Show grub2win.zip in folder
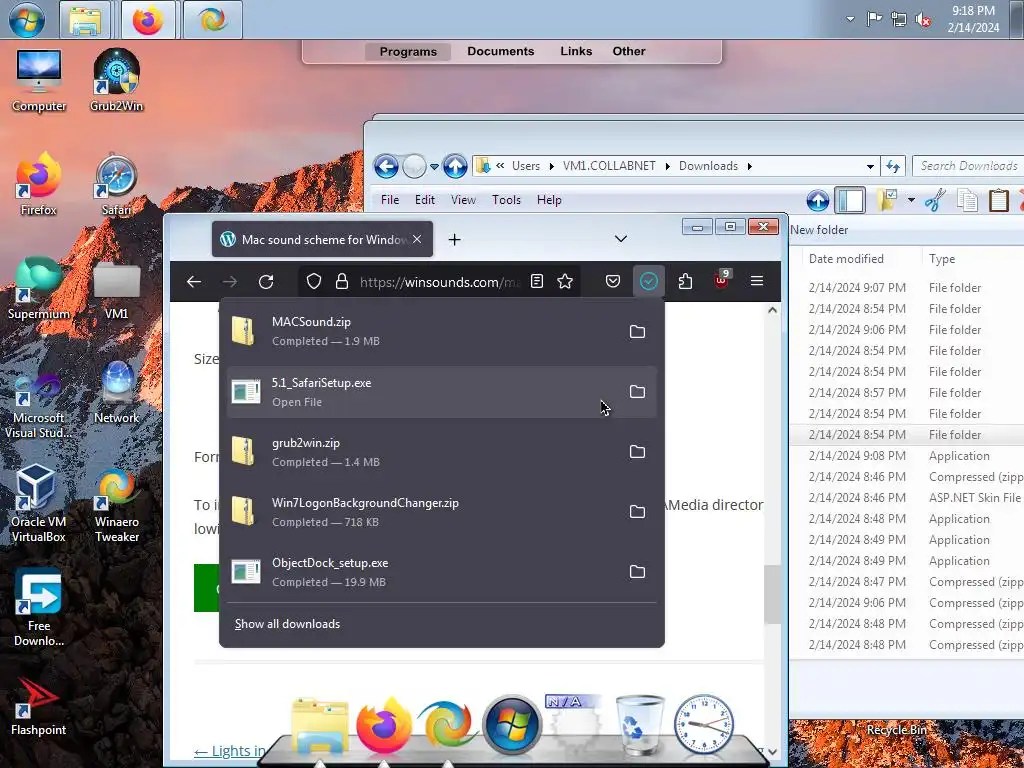The image size is (1024, 768). (637, 452)
